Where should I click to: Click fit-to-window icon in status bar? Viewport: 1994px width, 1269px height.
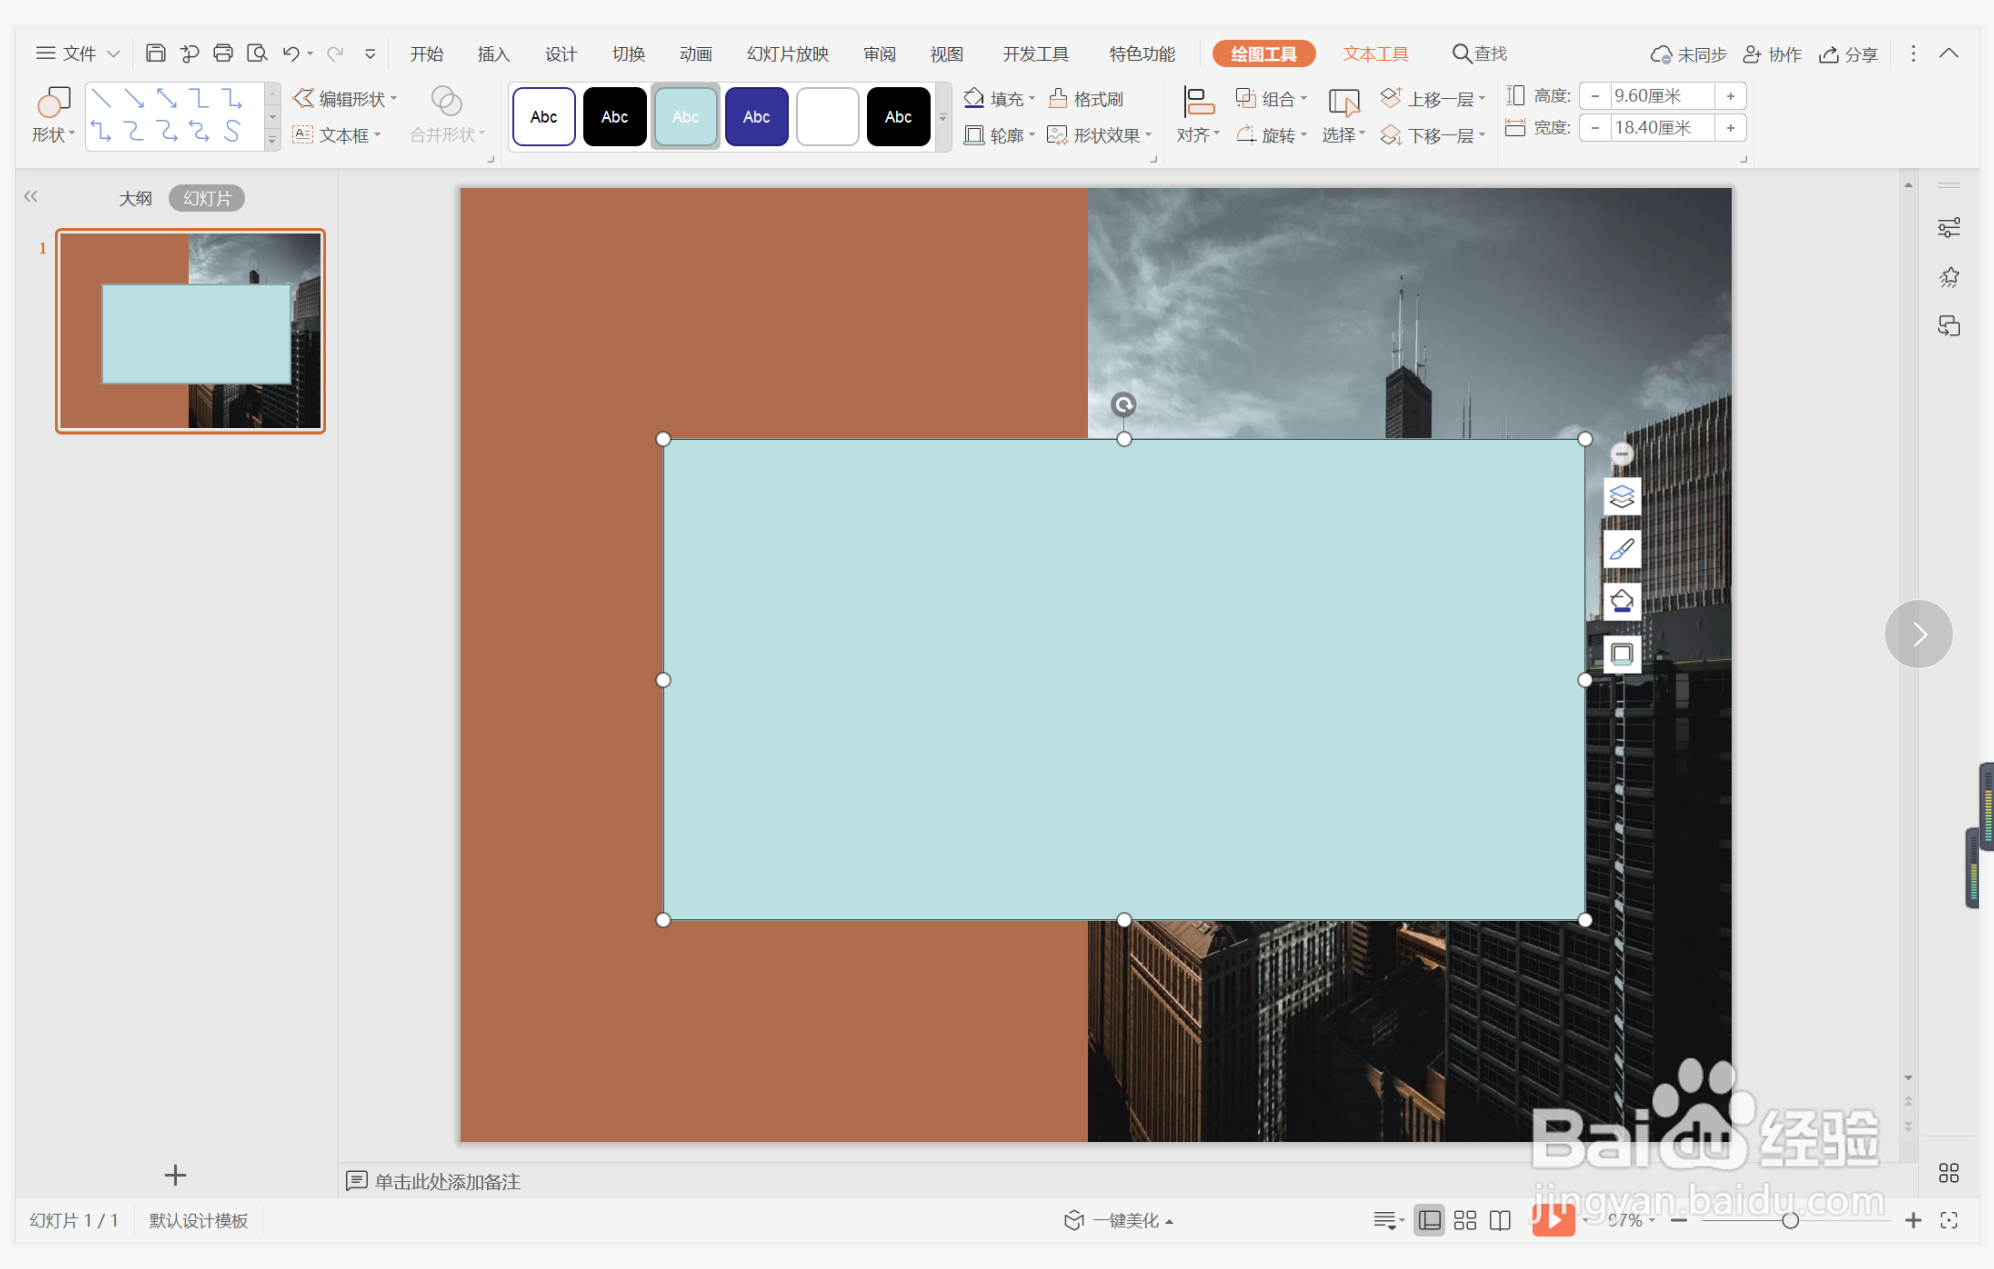[1949, 1220]
